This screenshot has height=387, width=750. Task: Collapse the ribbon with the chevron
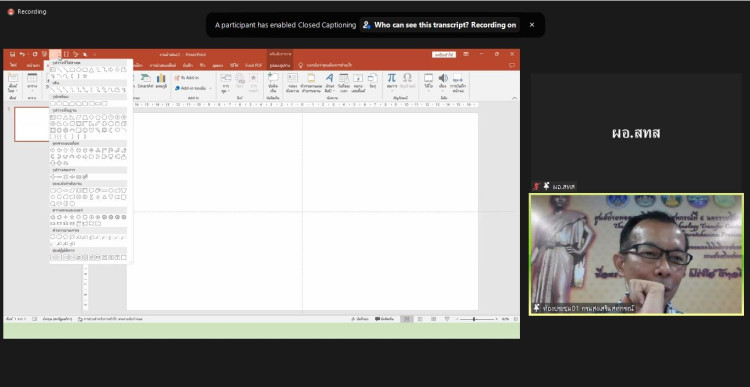coord(515,98)
